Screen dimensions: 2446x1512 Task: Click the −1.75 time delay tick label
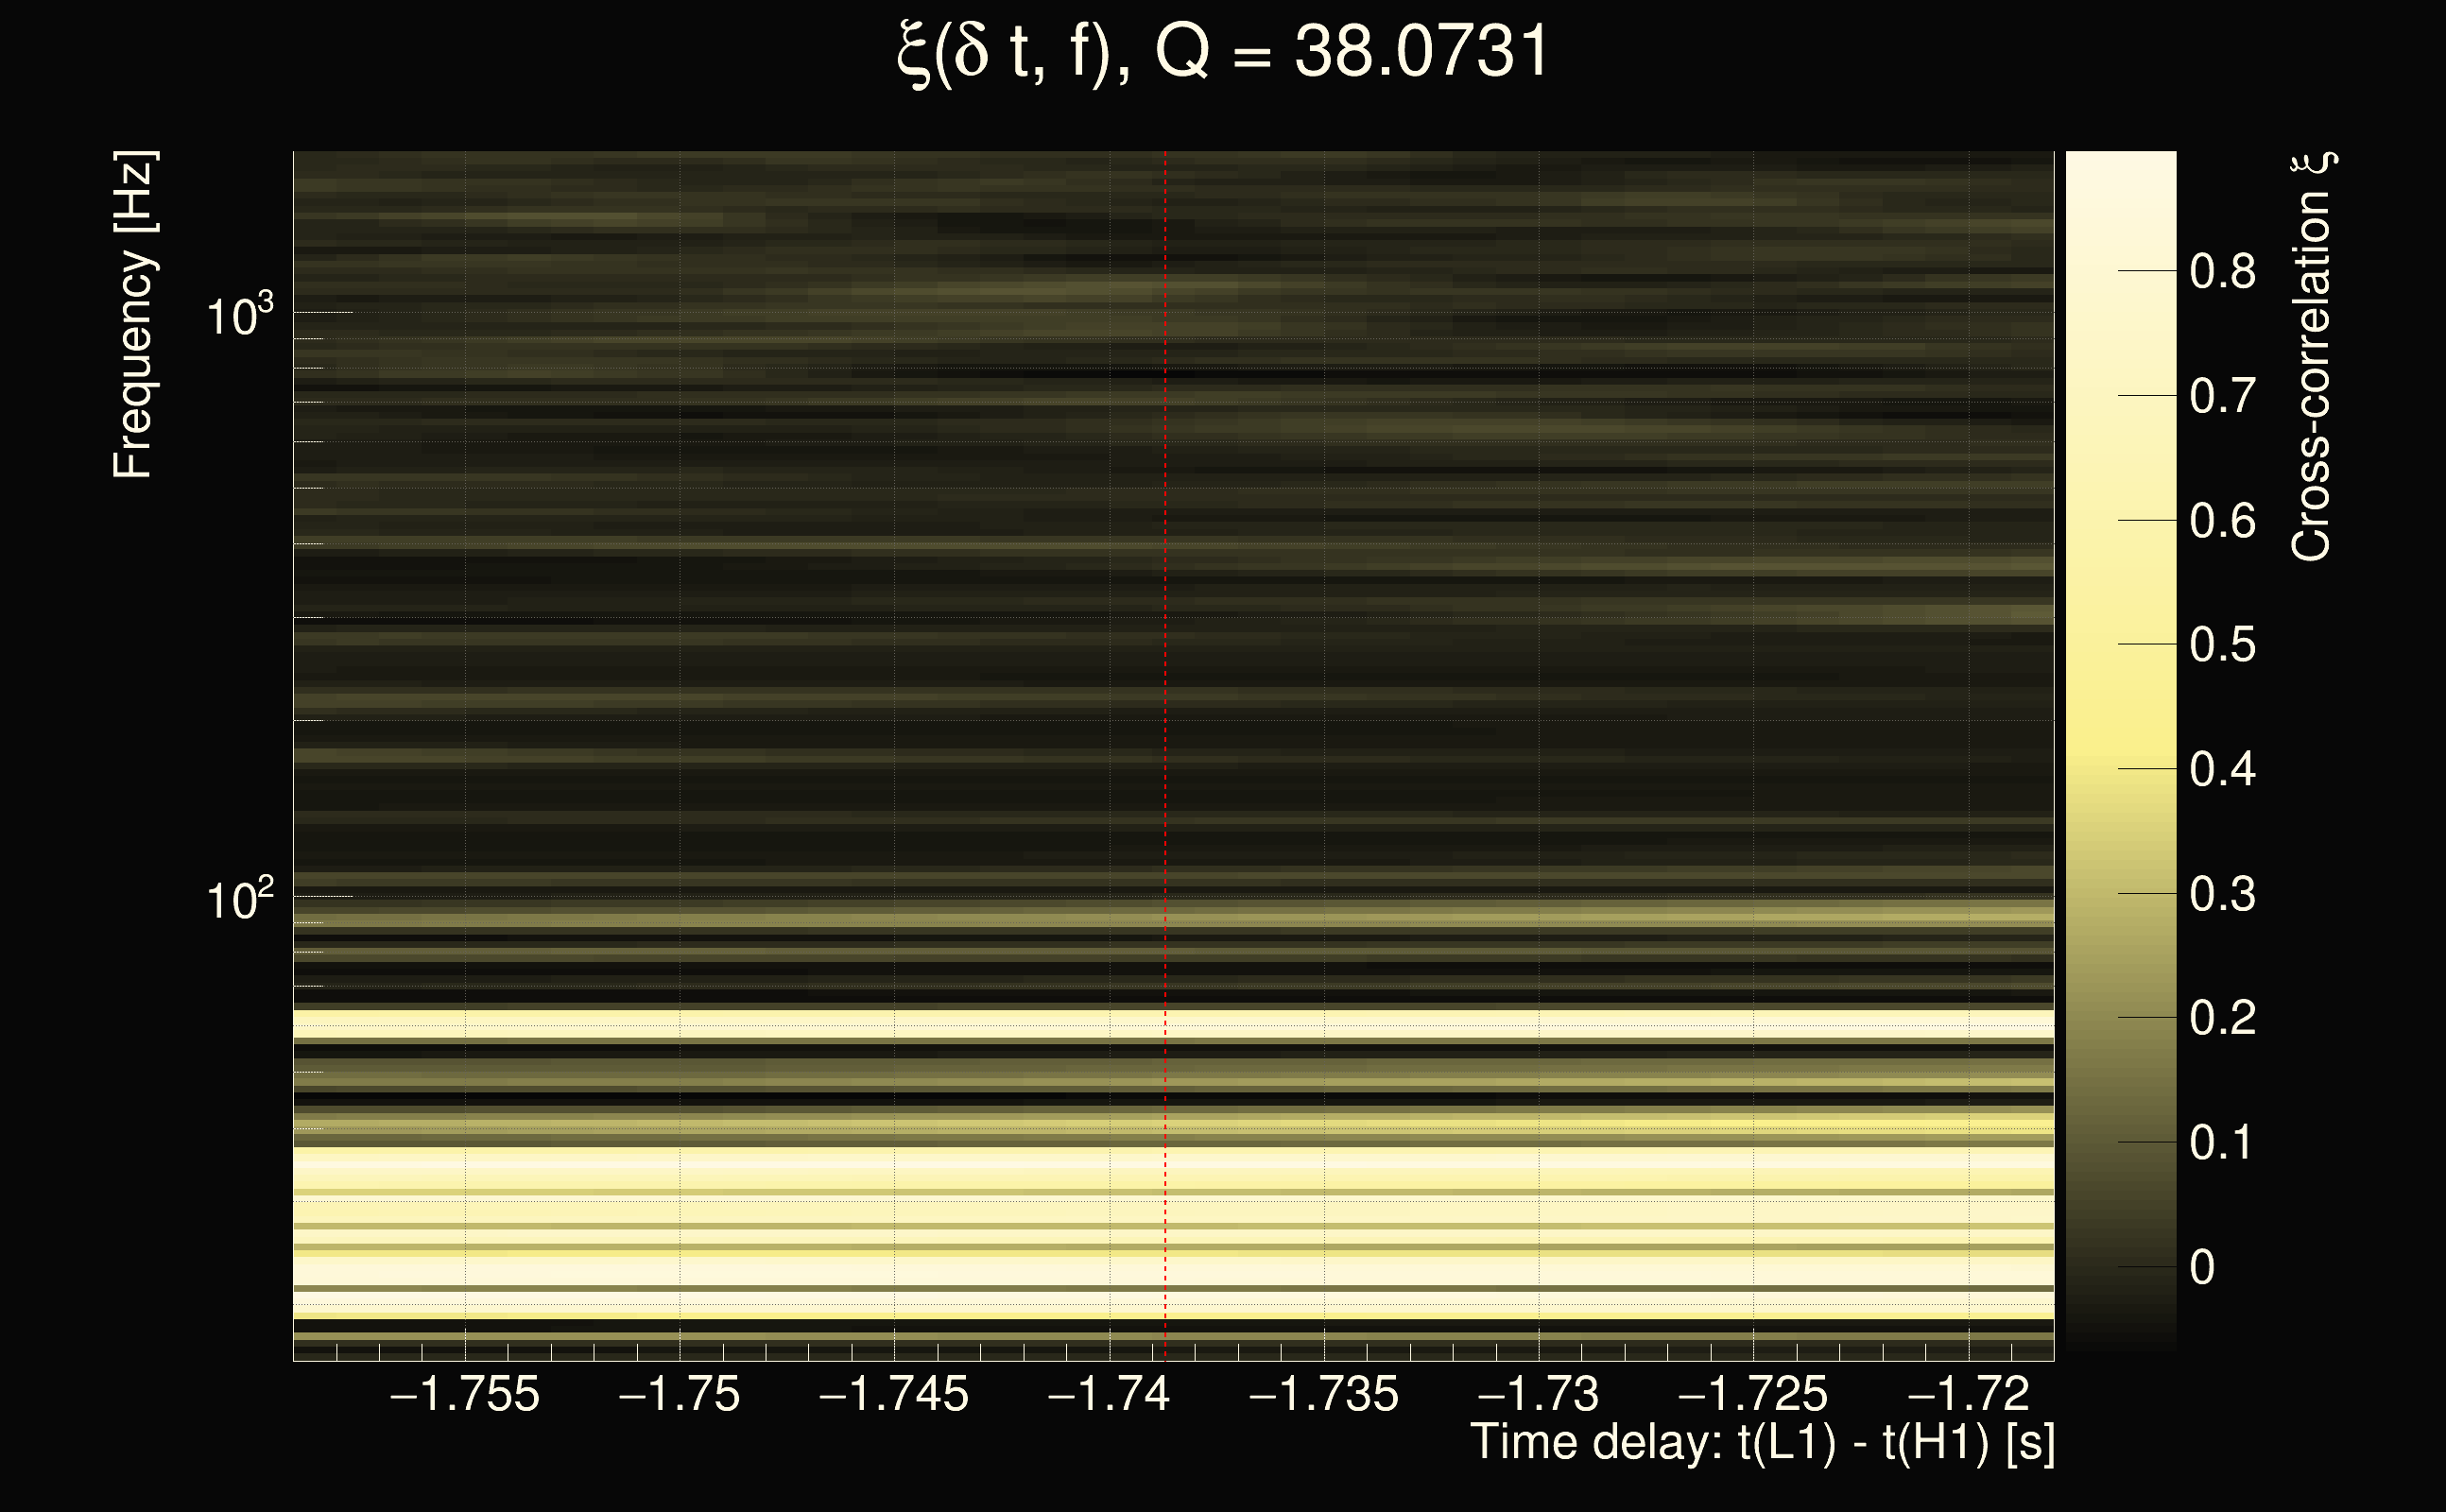coord(680,1394)
